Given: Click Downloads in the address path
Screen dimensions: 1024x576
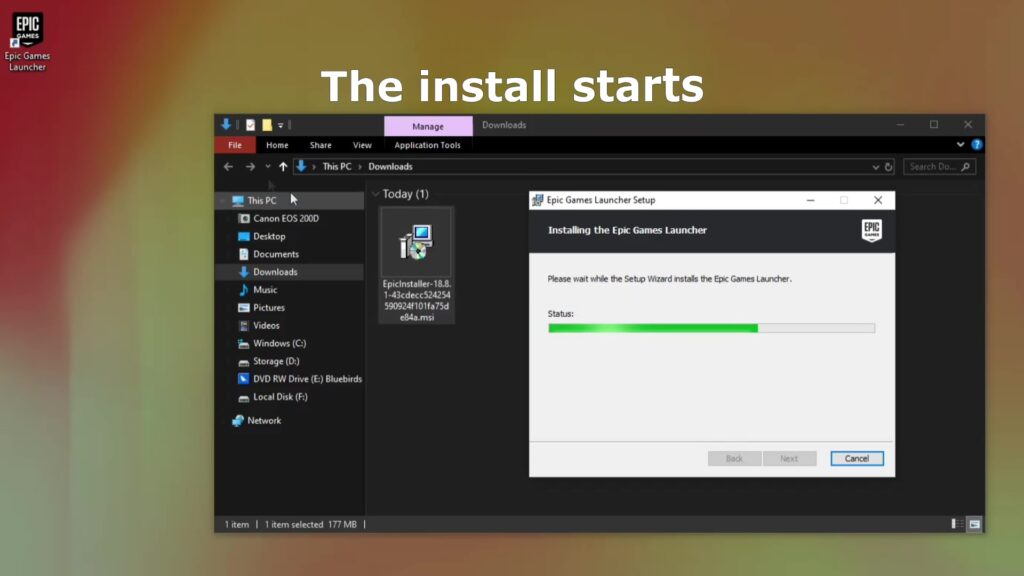Looking at the screenshot, I should tap(391, 167).
